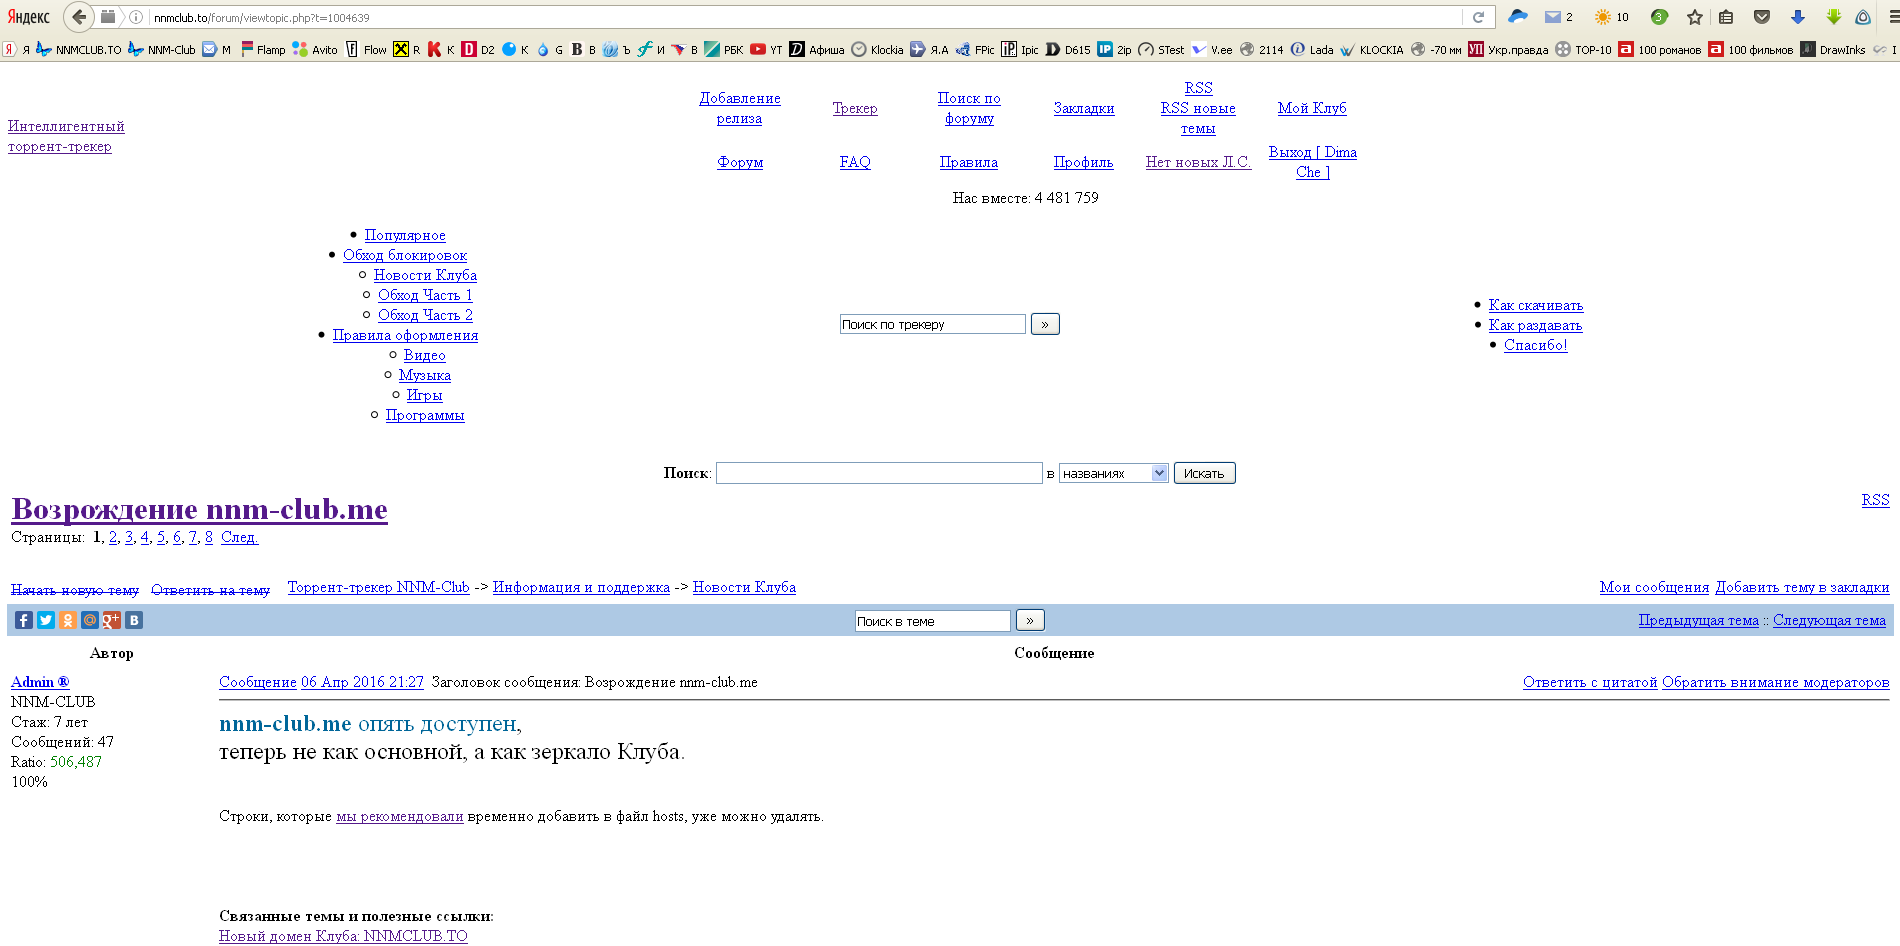Open Pocket extension icon

[x=1762, y=17]
